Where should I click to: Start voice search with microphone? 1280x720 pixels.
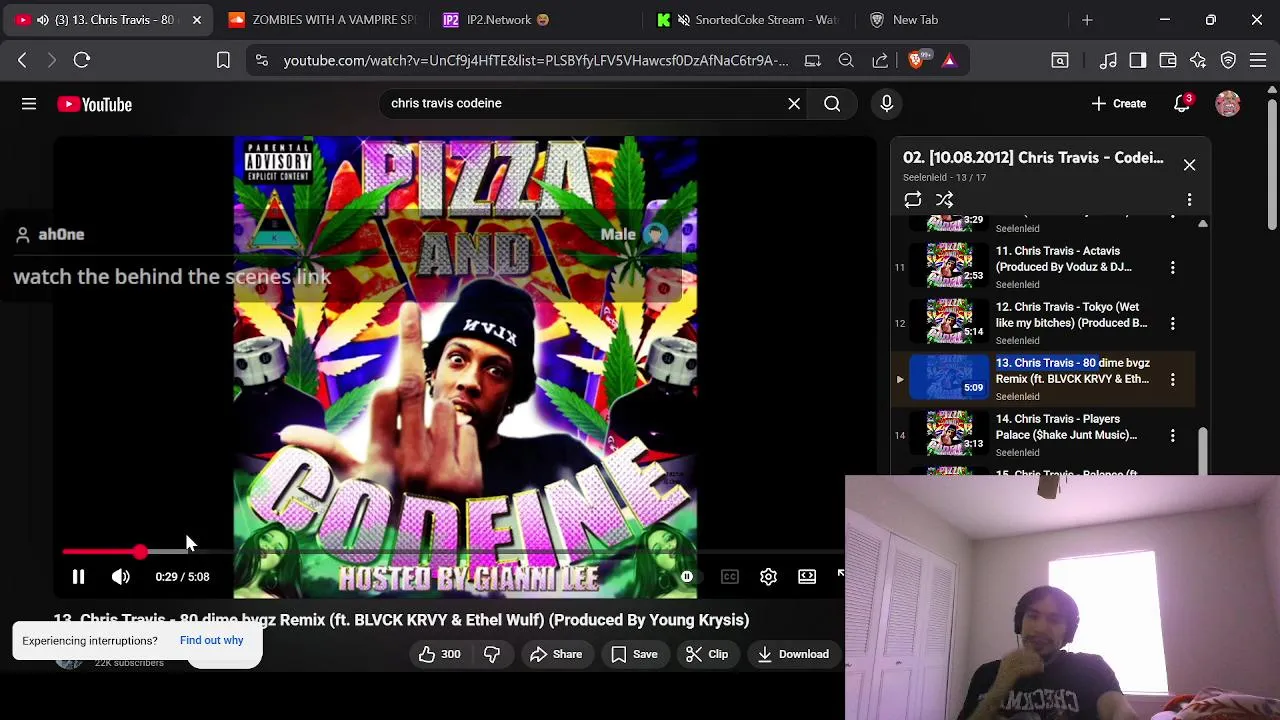(x=887, y=103)
